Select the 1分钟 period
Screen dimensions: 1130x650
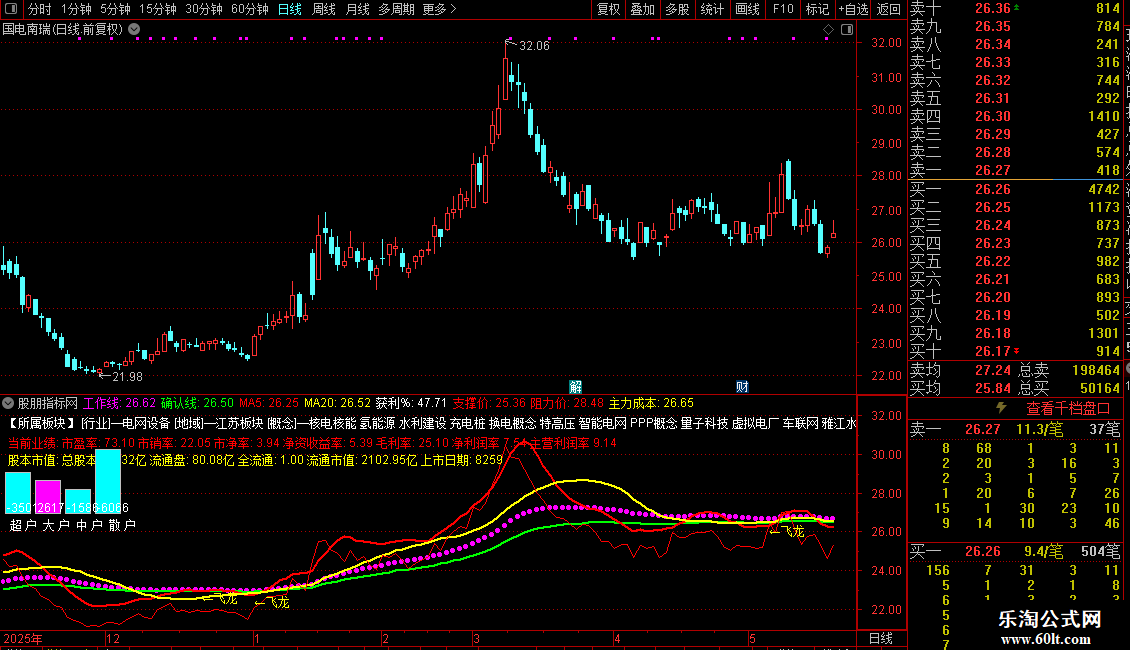76,9
